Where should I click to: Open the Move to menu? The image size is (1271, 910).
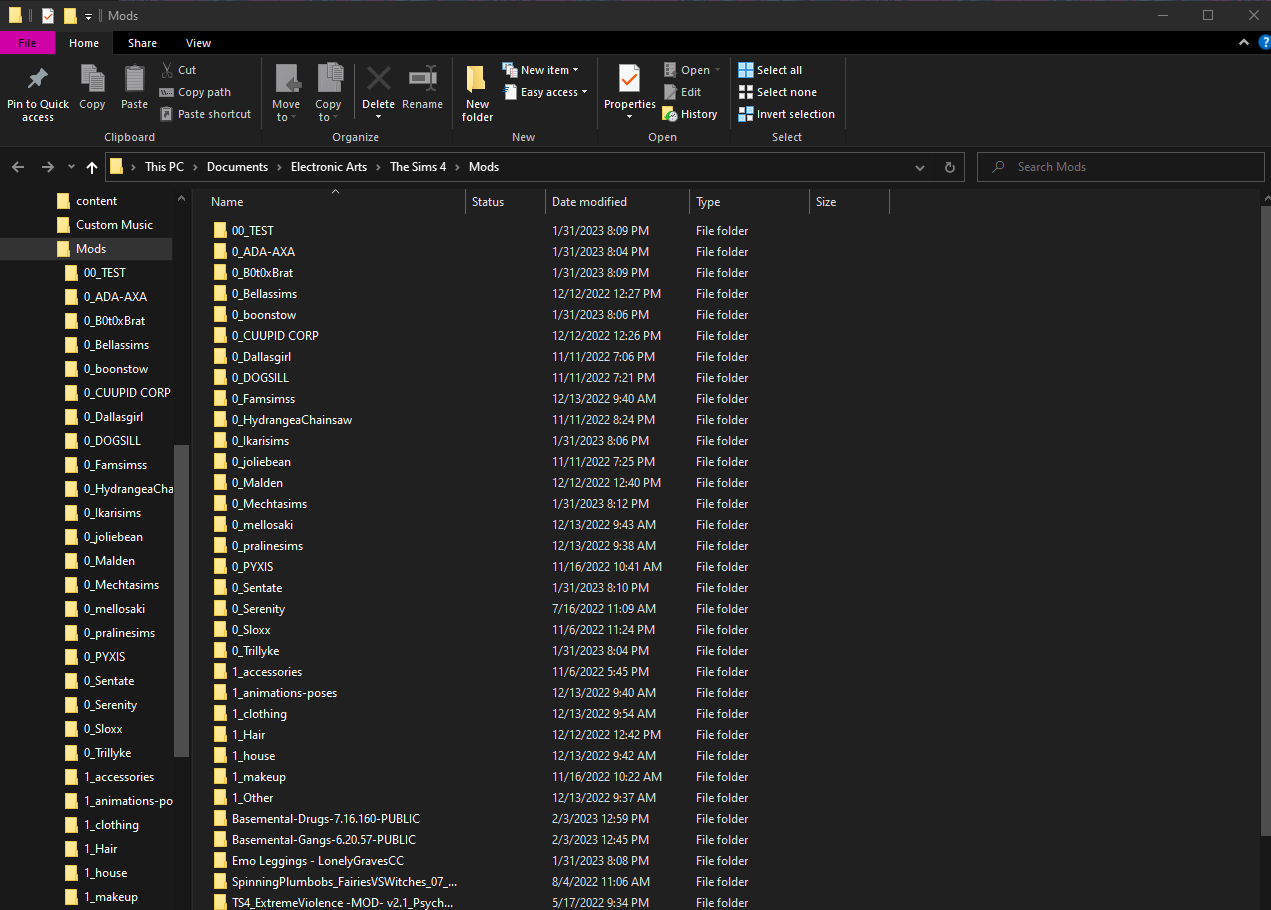[286, 94]
